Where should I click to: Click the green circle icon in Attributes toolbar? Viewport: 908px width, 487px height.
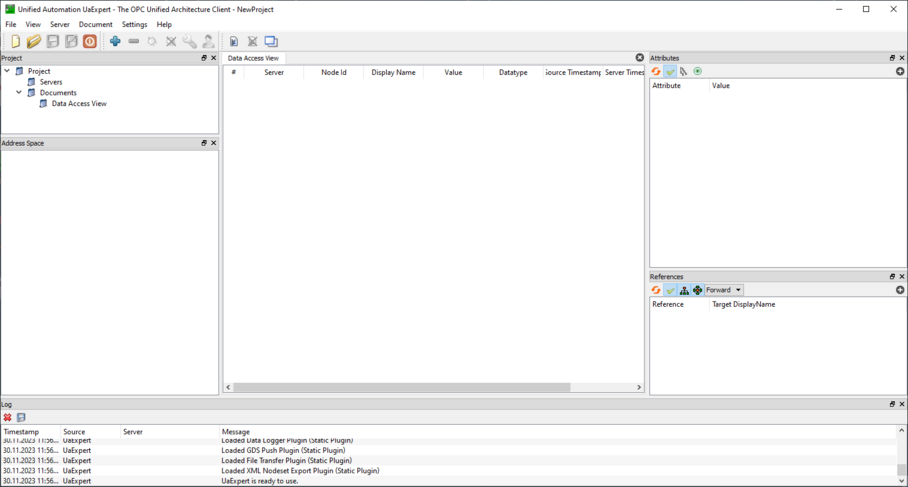[x=698, y=72]
